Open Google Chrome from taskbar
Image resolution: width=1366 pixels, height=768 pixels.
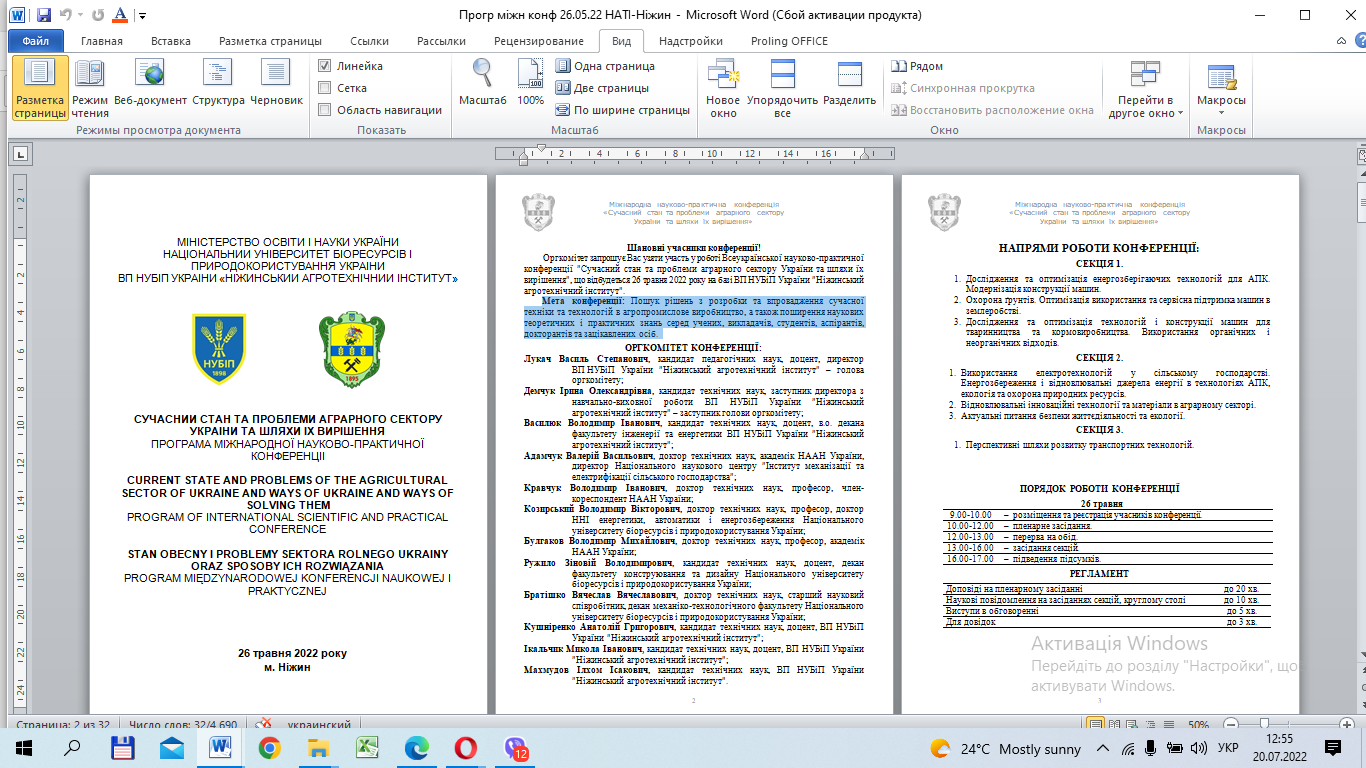point(269,748)
